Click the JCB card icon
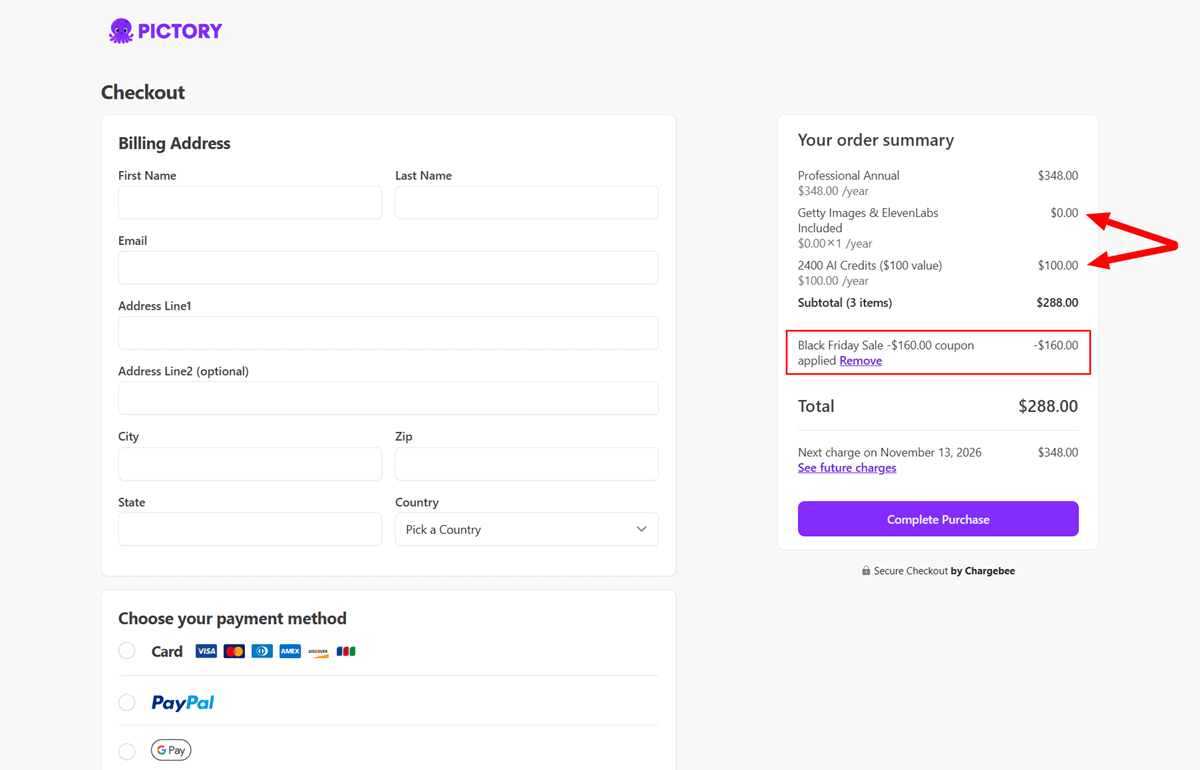The width and height of the screenshot is (1200, 770). tap(346, 651)
